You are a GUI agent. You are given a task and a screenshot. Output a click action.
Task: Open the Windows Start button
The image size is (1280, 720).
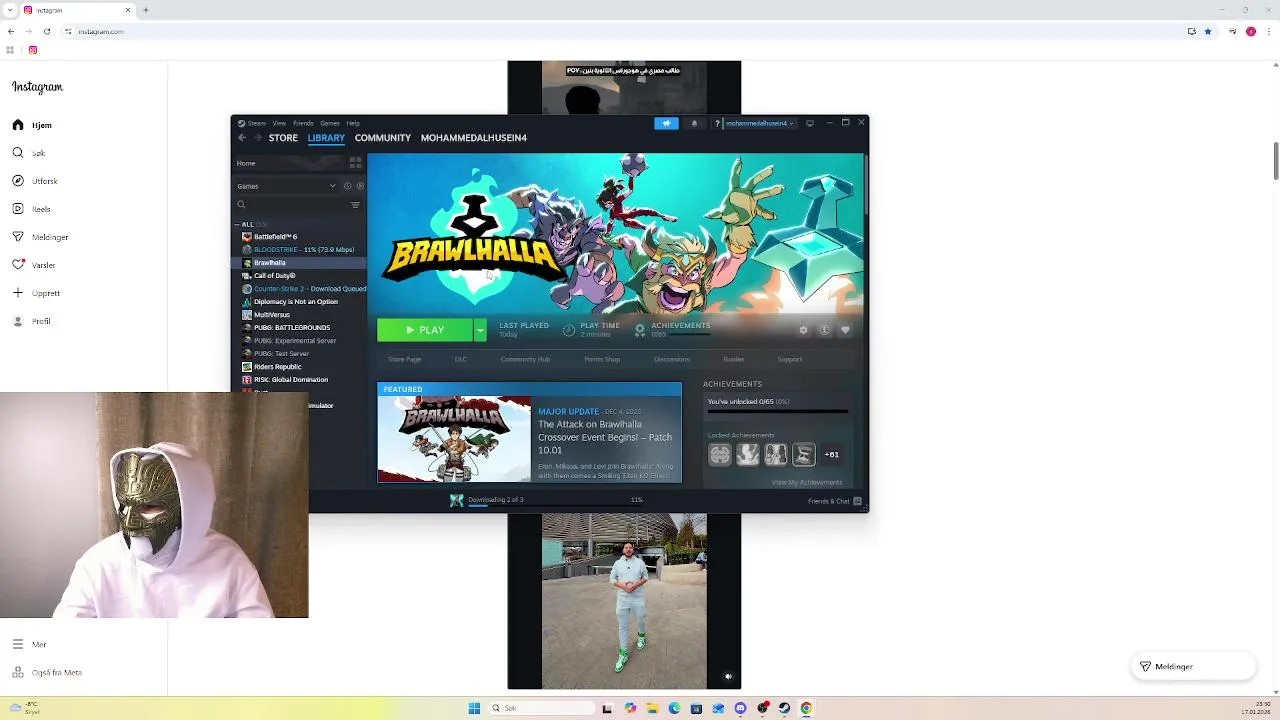(474, 708)
